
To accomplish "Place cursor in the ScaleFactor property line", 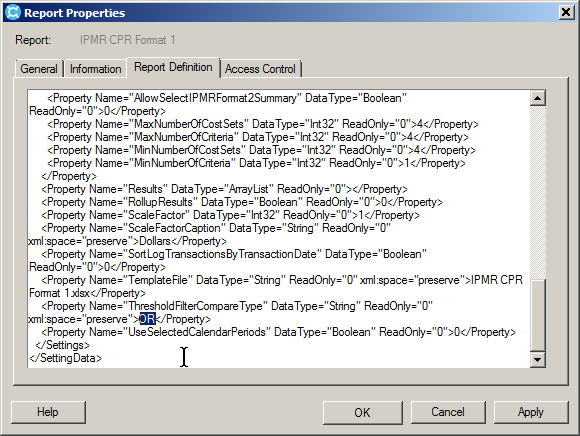I will point(230,215).
